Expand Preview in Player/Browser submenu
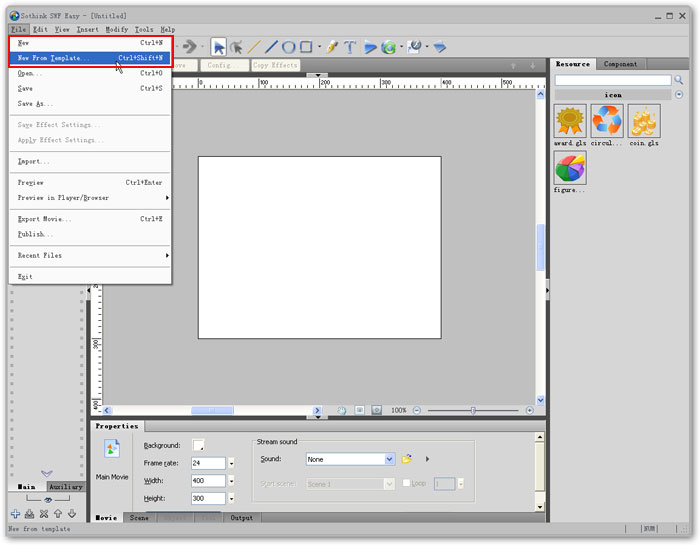The width and height of the screenshot is (700, 545). click(90, 198)
